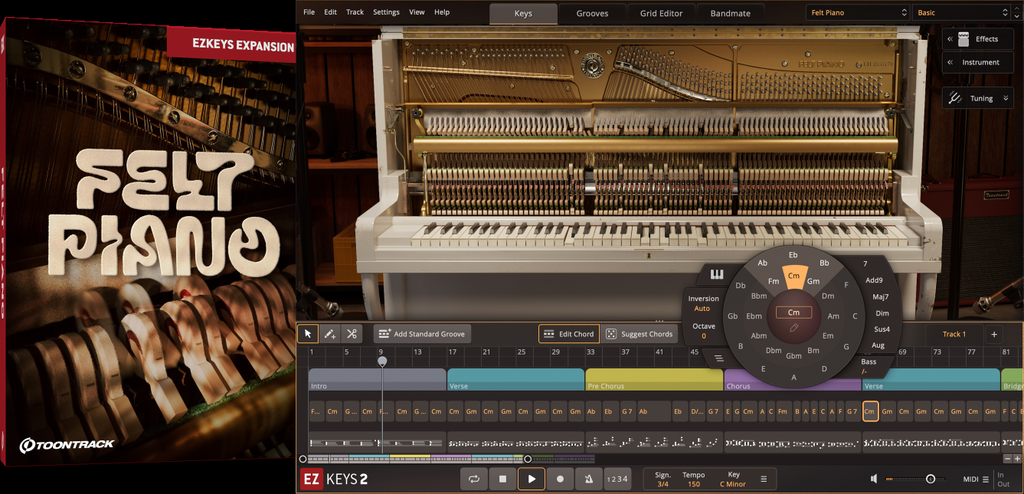Click the Tuning fork icon
Viewport: 1024px width, 494px height.
955,98
